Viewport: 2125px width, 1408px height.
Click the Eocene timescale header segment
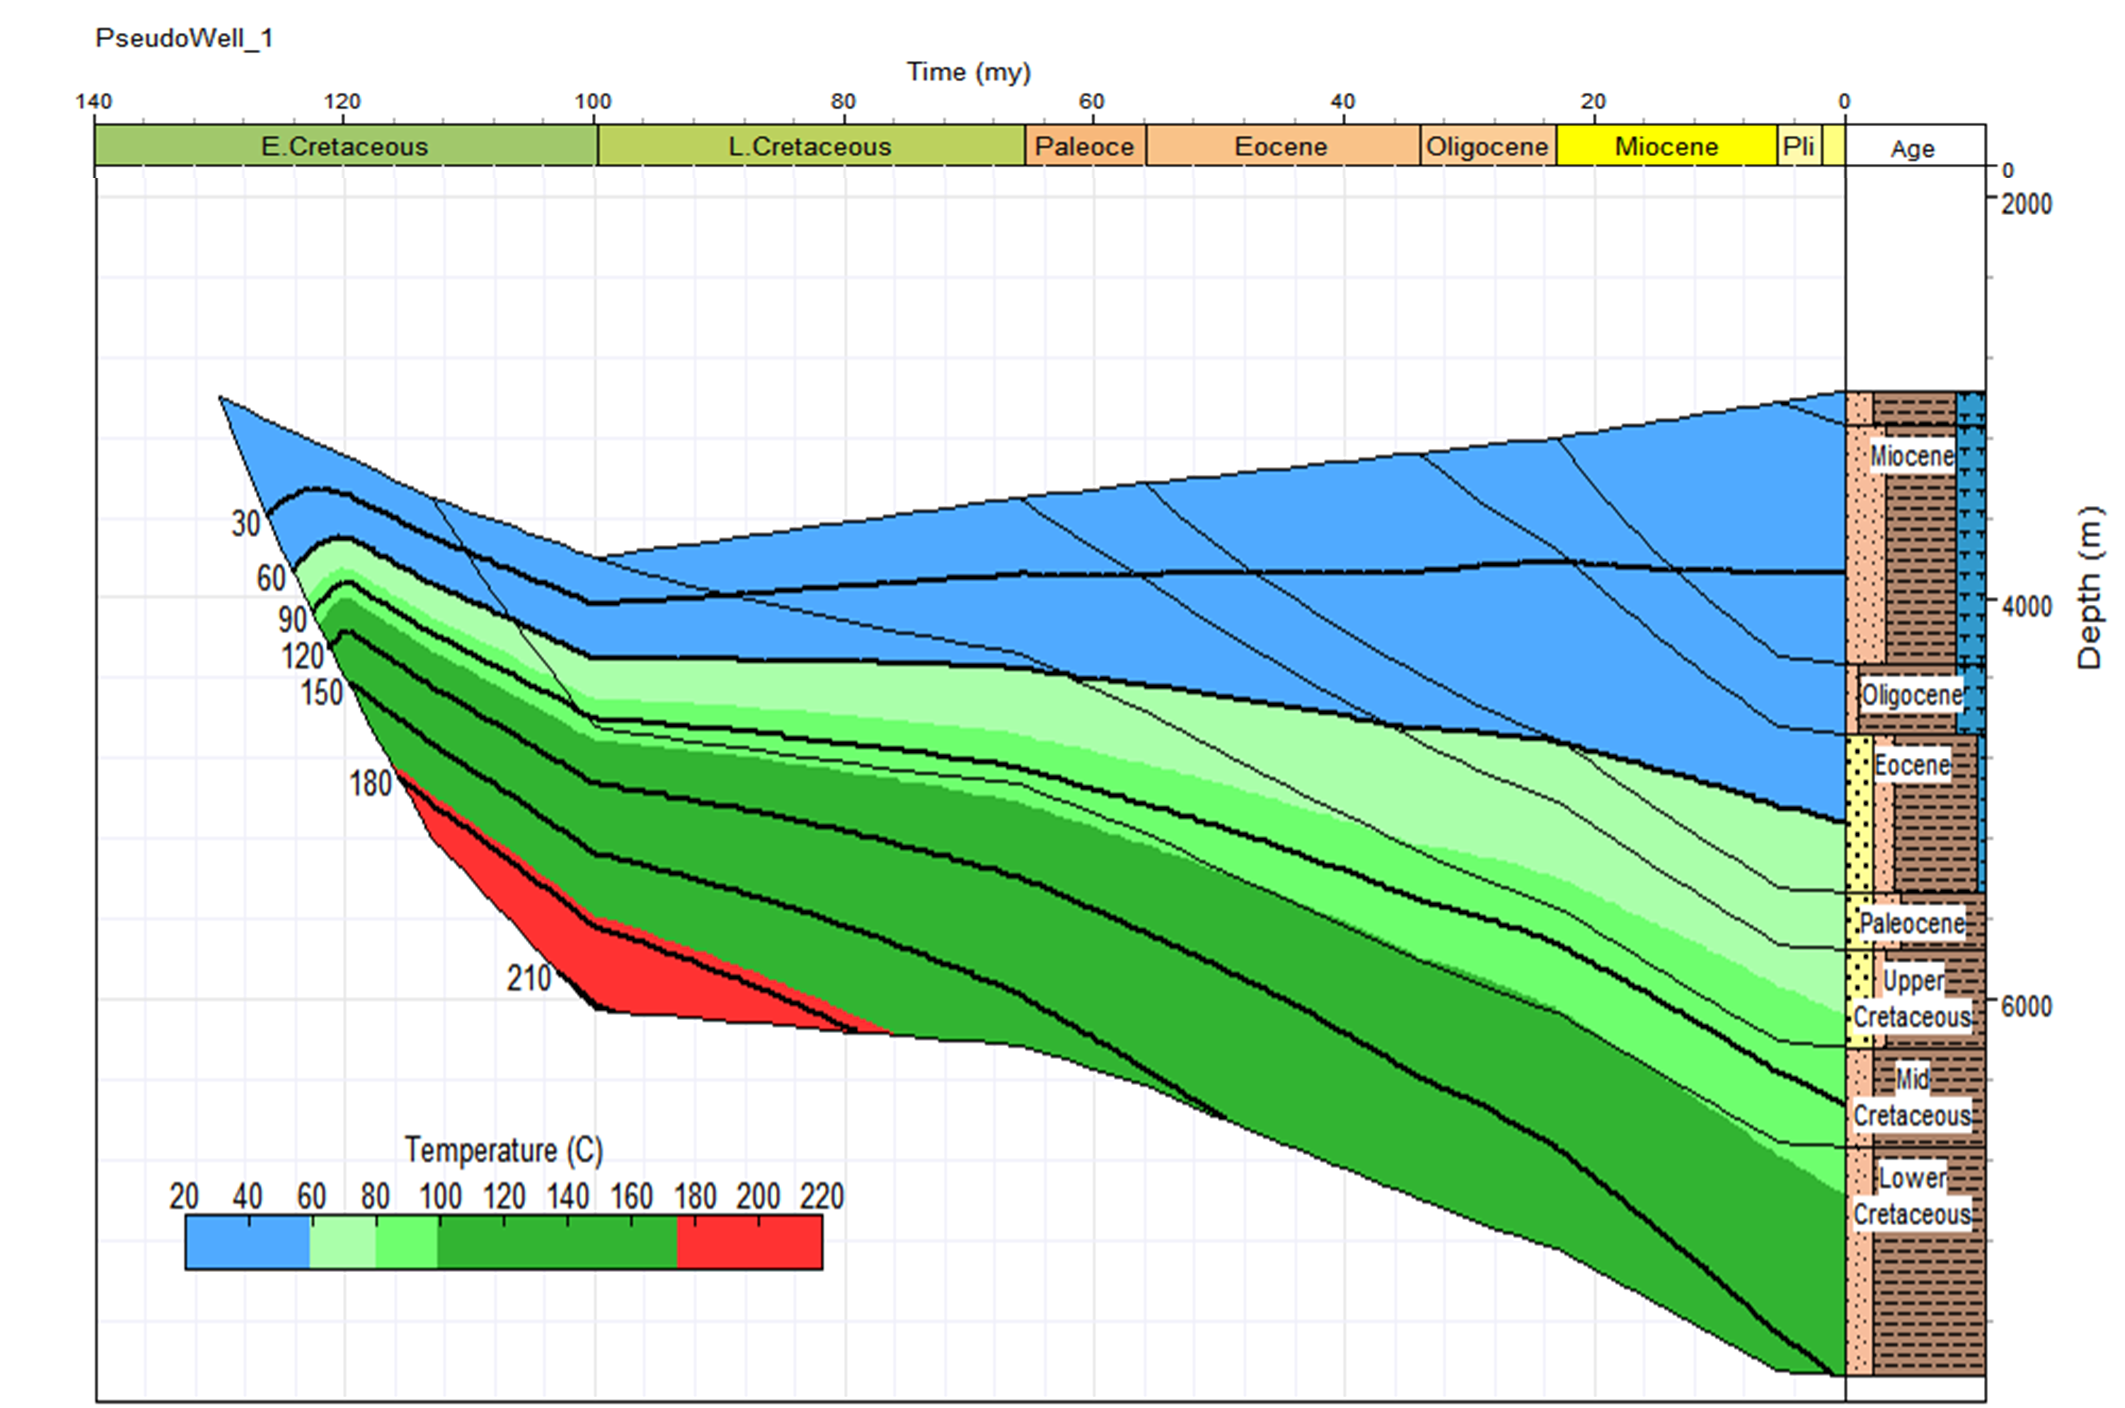[1281, 146]
